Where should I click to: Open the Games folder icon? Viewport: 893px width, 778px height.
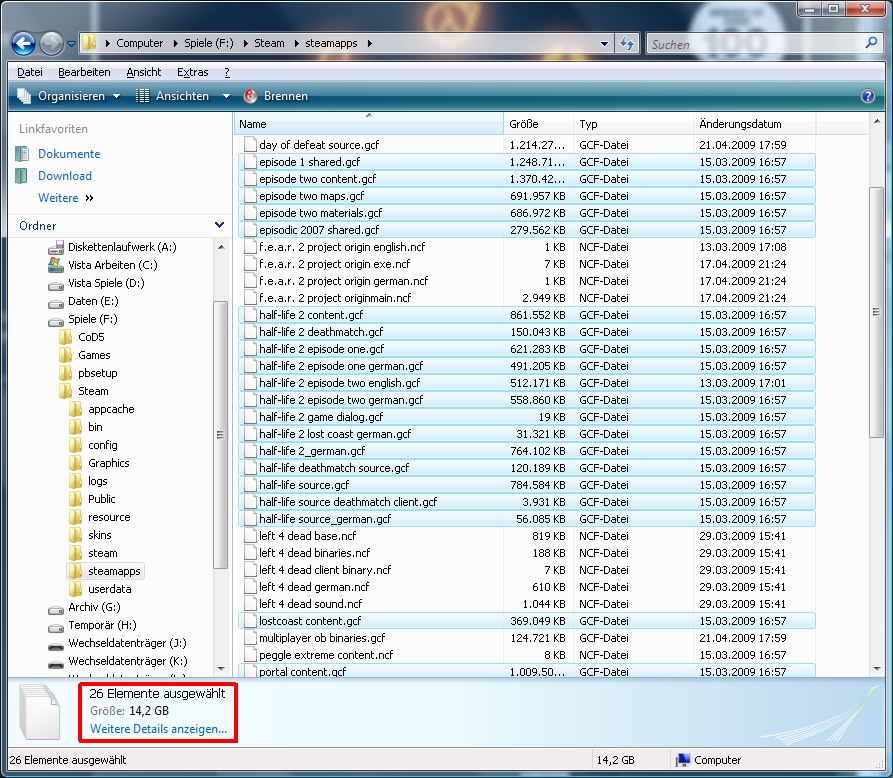[x=66, y=355]
